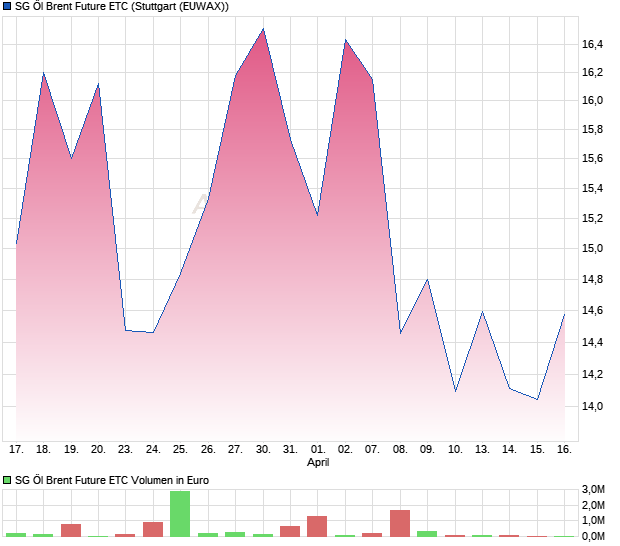
Task: Click the 'SG Öl Brent Future ETC (Stuttgart (EUWAX))' title
Action: click(x=121, y=7)
